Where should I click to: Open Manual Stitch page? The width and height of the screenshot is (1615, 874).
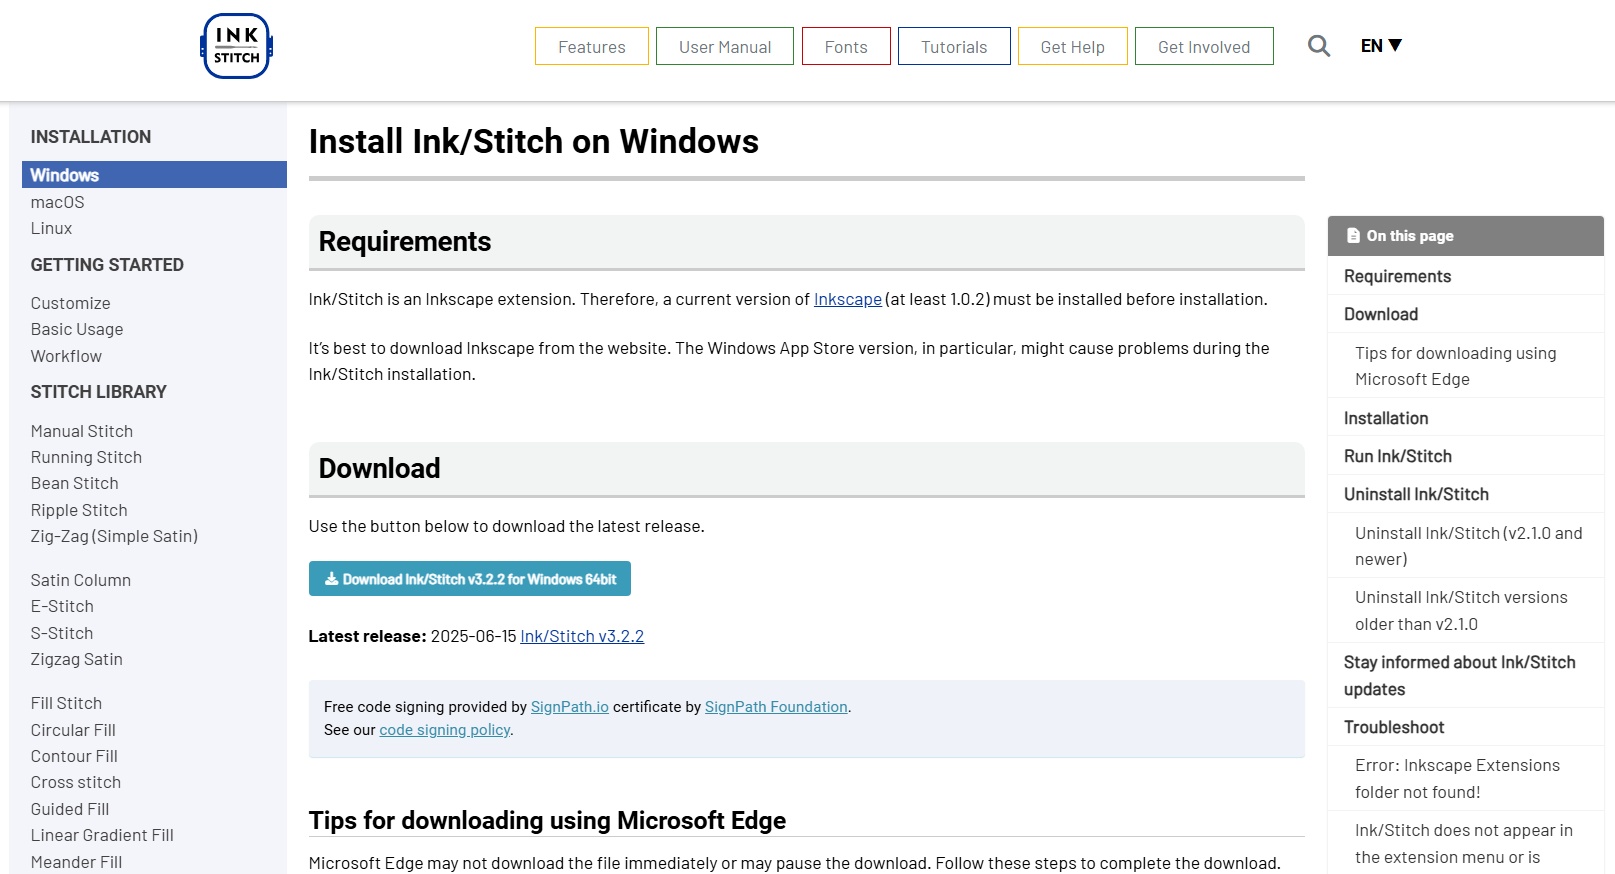coord(82,431)
